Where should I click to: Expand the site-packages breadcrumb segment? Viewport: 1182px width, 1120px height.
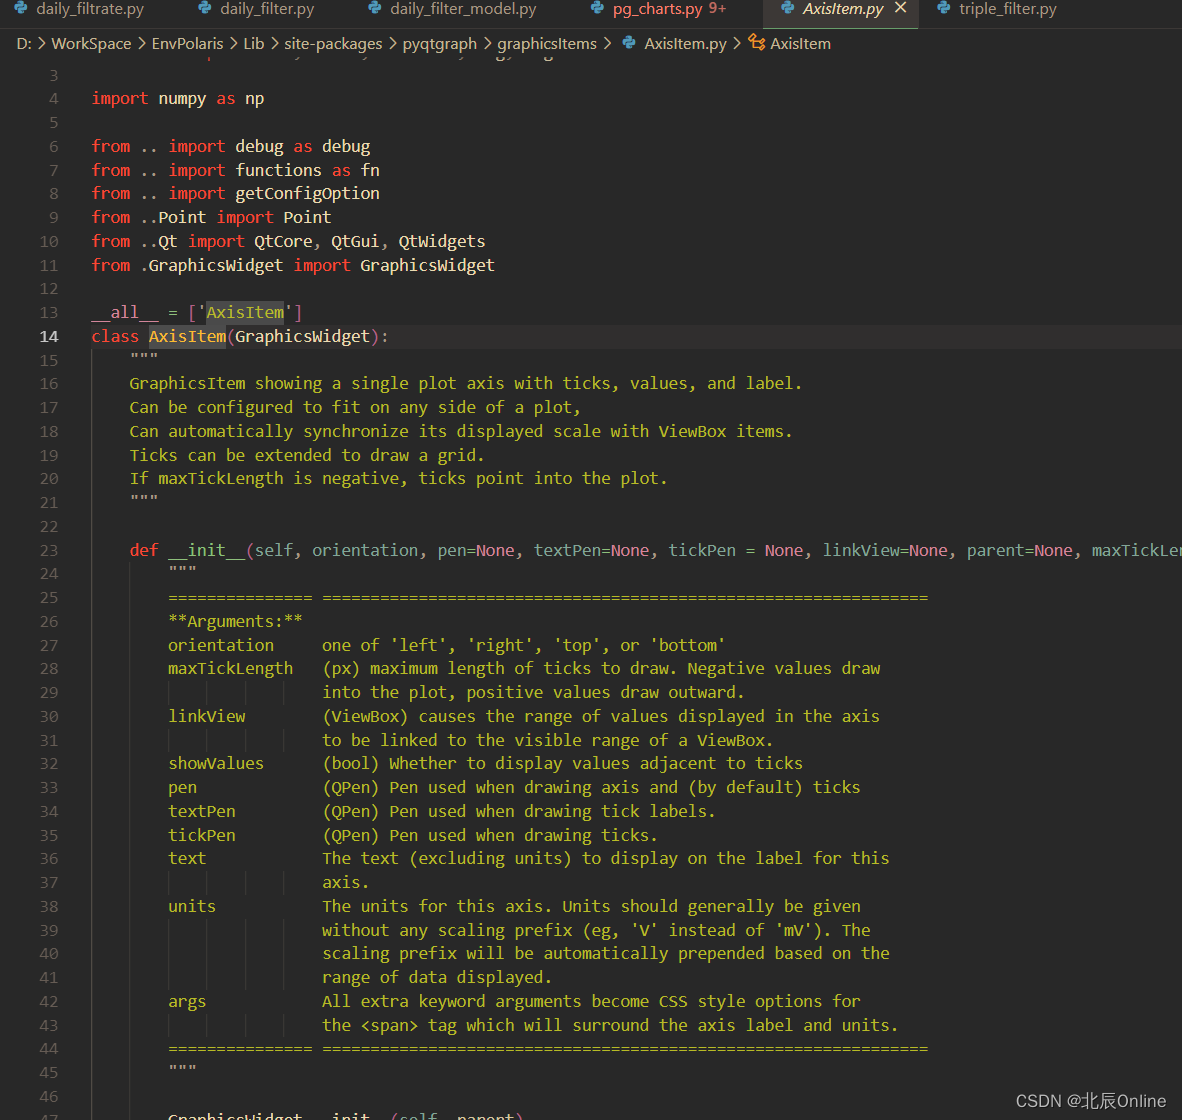point(333,44)
